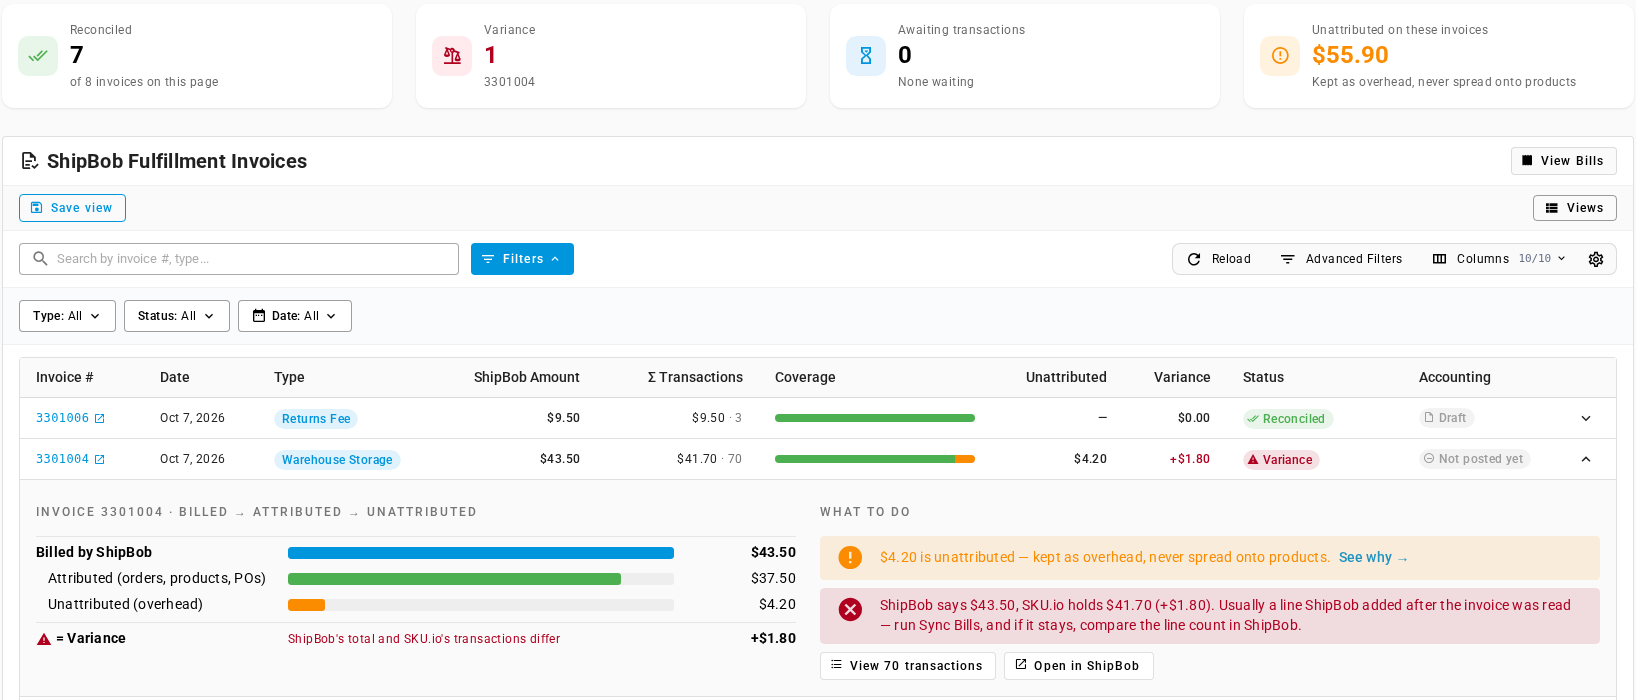Sort by Invoice # column header
The image size is (1636, 700).
click(64, 378)
